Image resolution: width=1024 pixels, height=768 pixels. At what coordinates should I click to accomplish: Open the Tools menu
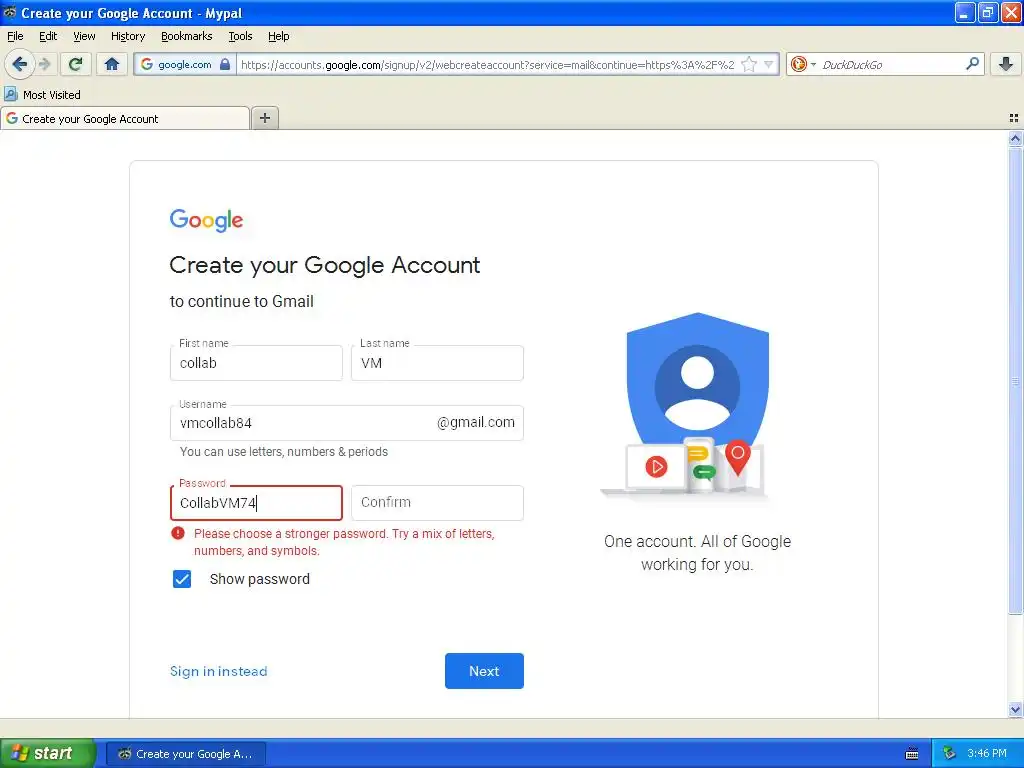240,36
